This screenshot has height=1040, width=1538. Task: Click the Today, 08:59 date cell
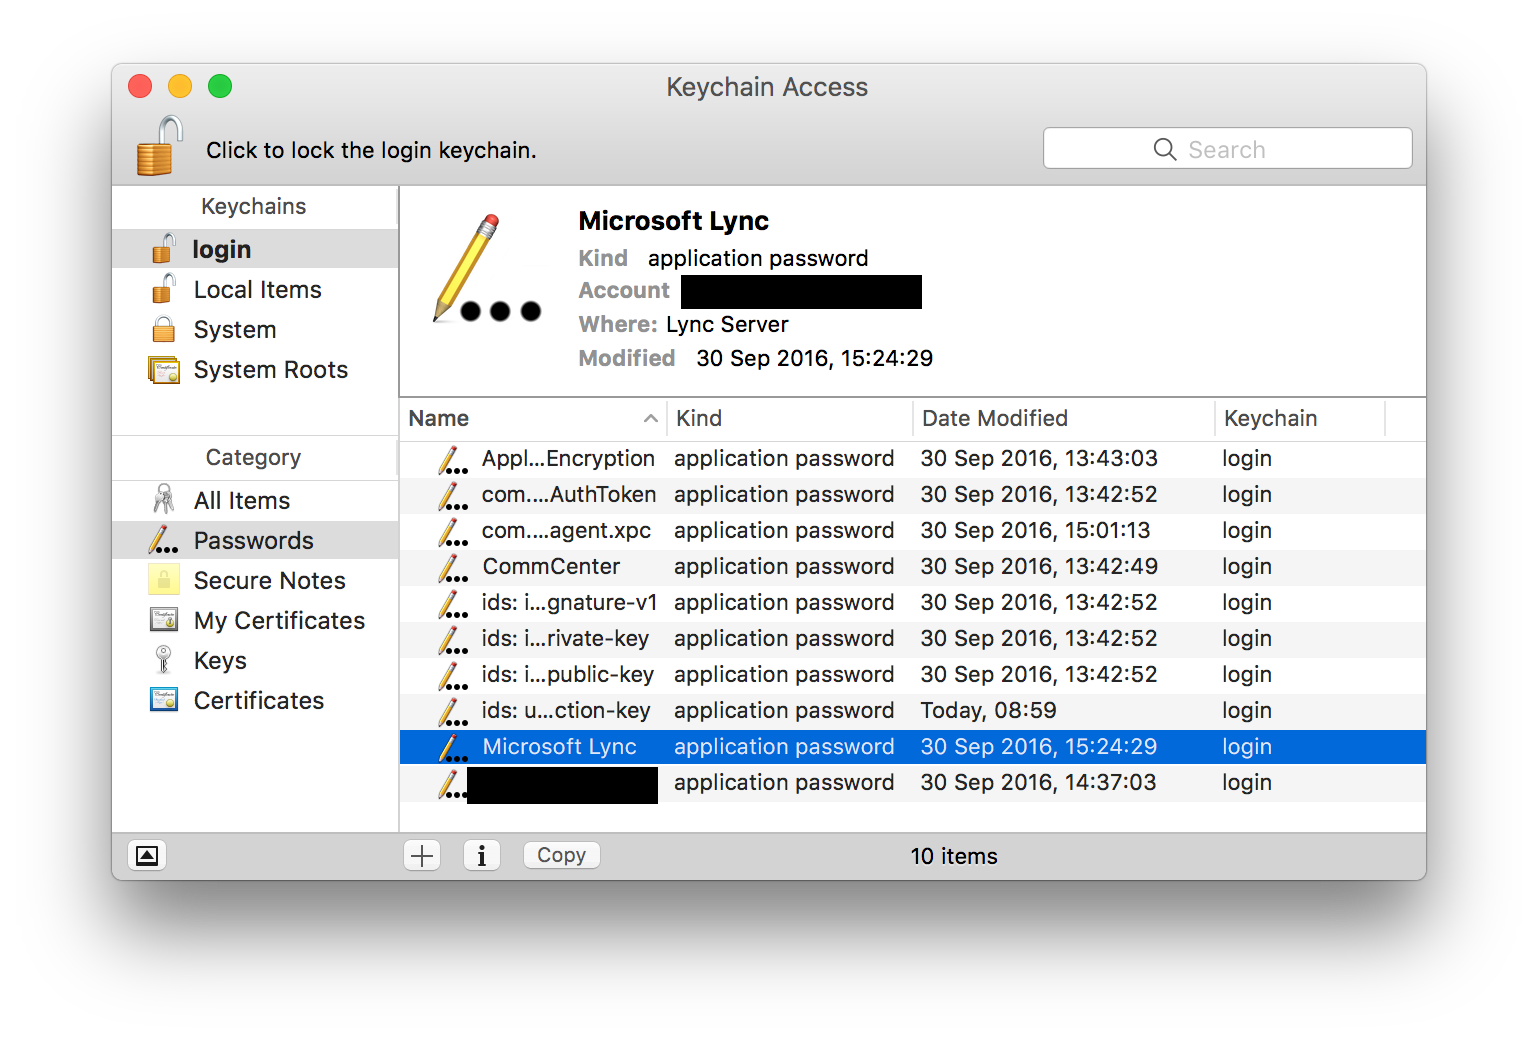pyautogui.click(x=988, y=710)
